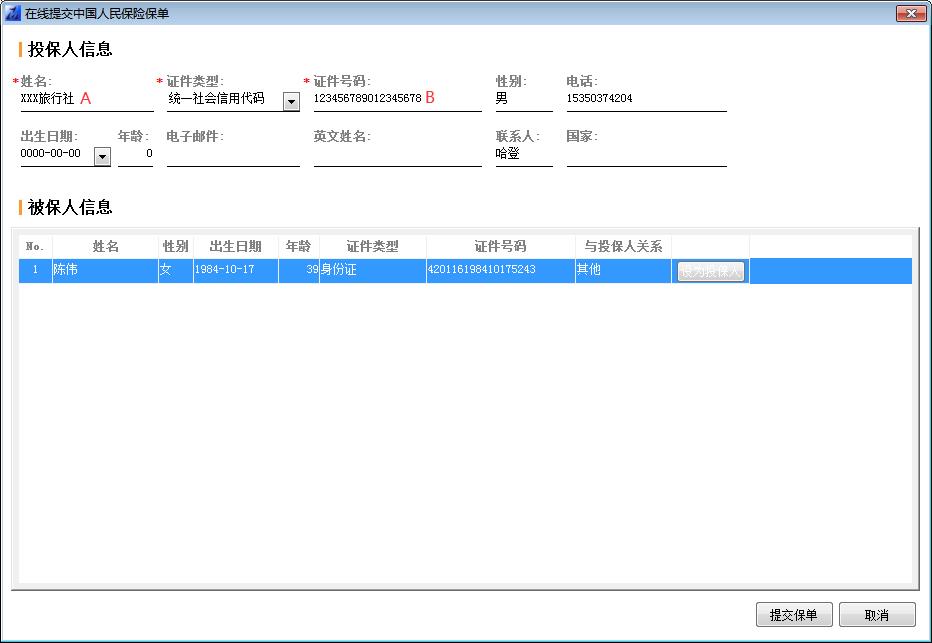
Task: Focus the 联系人 field showing 哈登
Action: (x=523, y=154)
